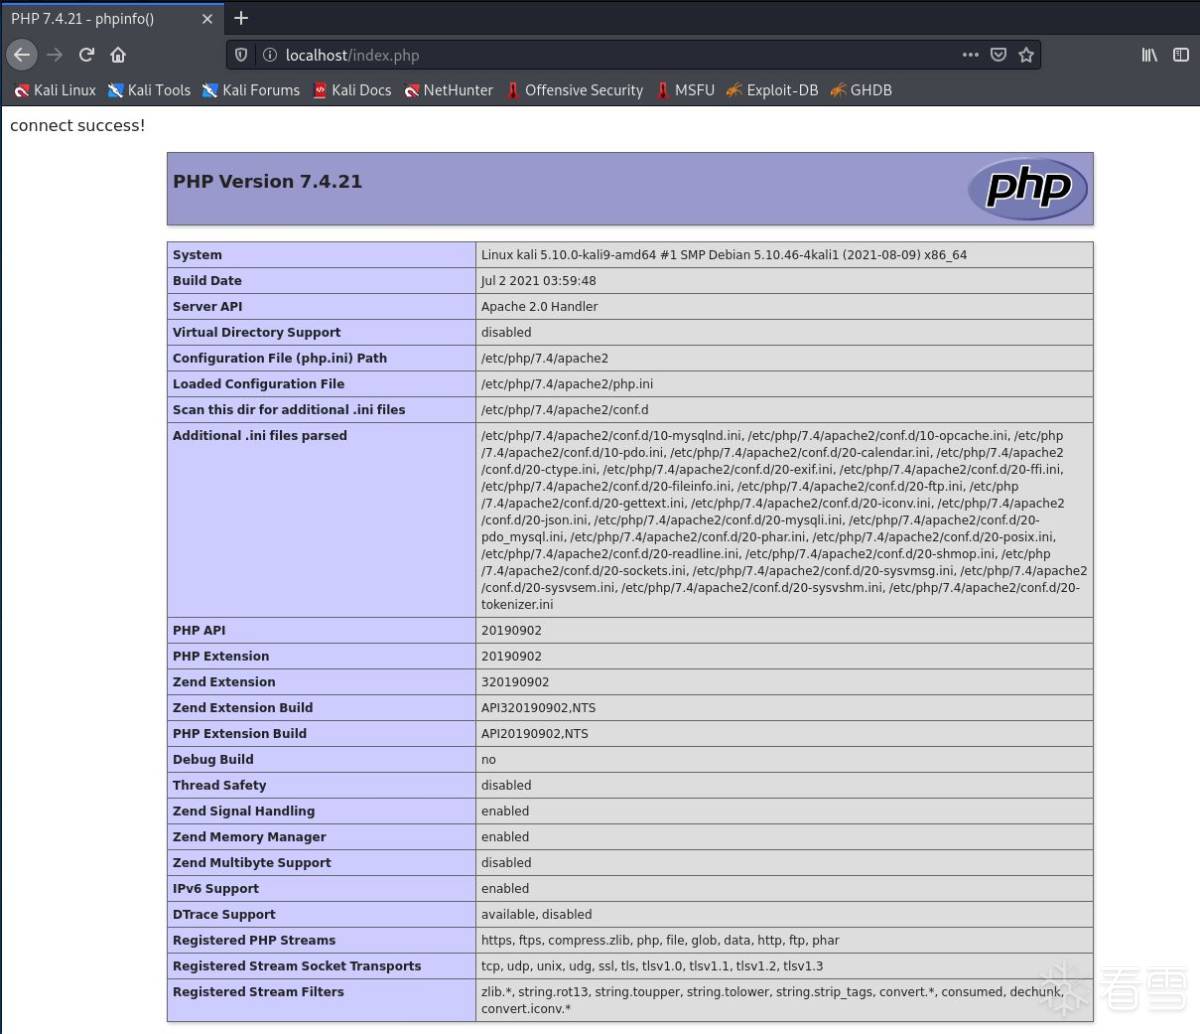Screen dimensions: 1200x1034
Task: Click the '/etc/php/7.4/apache2/conf.d' value
Action: 564,410
